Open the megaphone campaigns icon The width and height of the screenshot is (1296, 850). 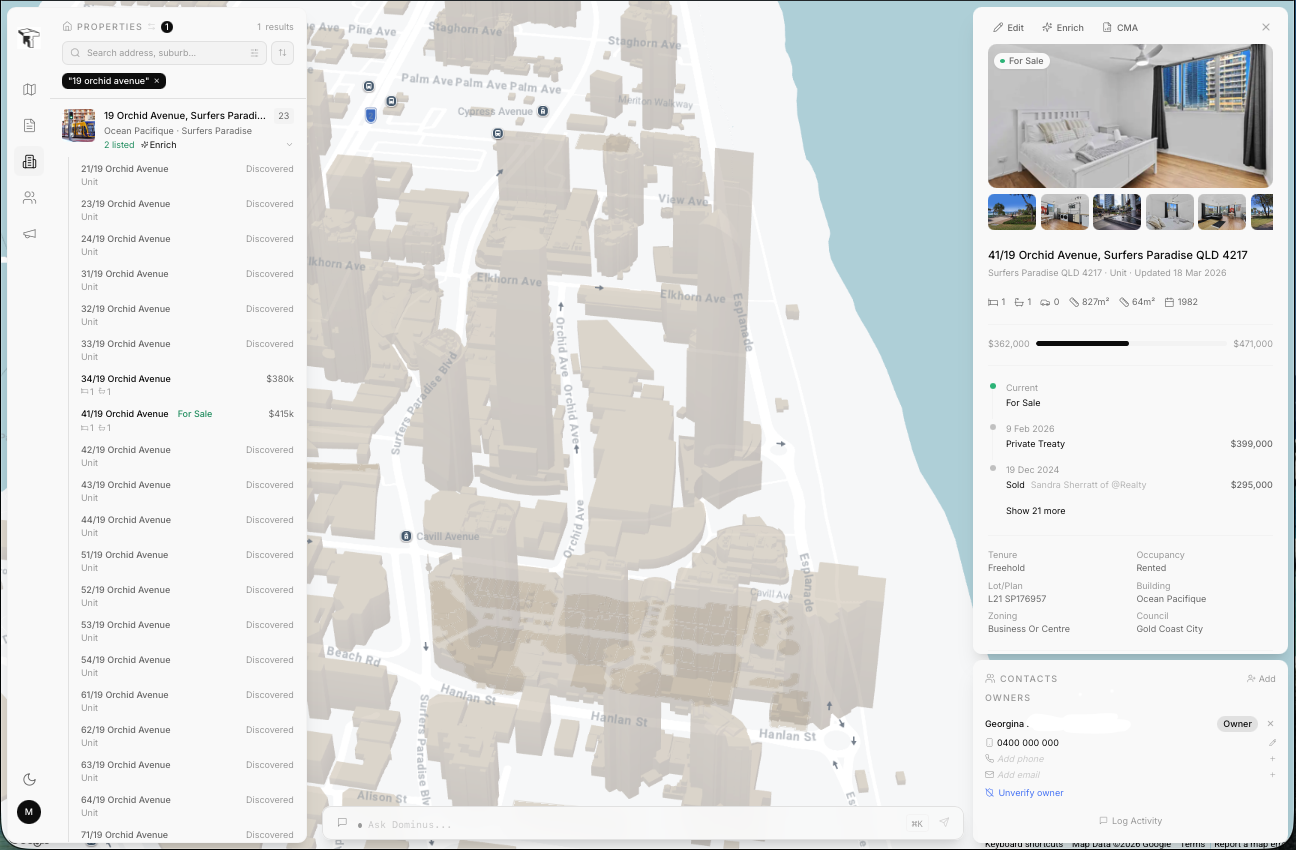pos(29,234)
